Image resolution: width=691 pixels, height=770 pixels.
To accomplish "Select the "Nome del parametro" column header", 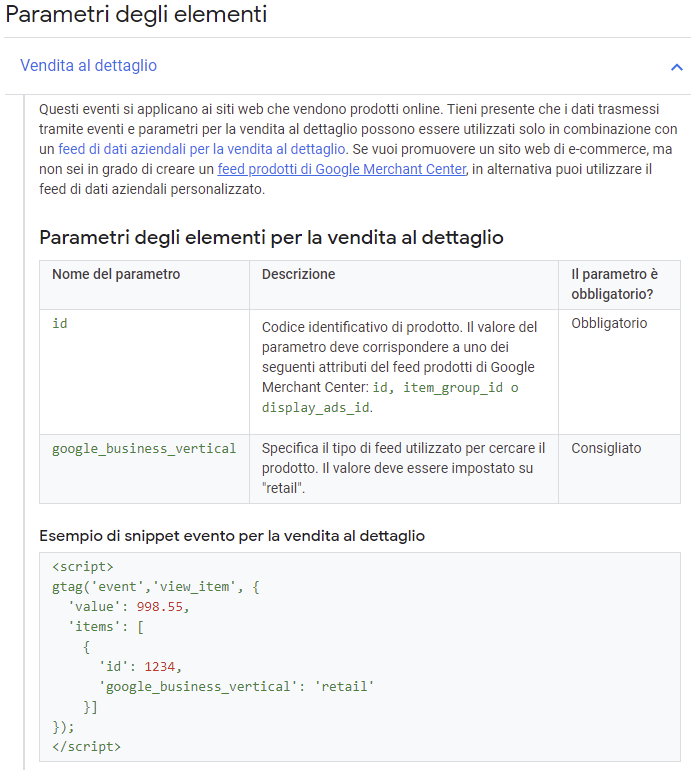I will [x=116, y=274].
